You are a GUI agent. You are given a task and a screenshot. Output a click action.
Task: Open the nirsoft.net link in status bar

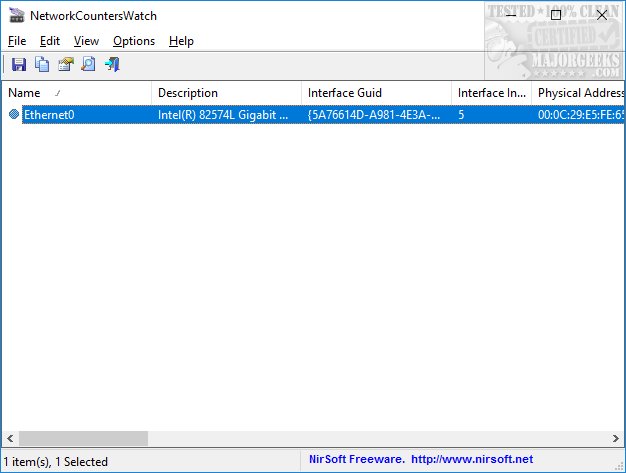(472, 459)
